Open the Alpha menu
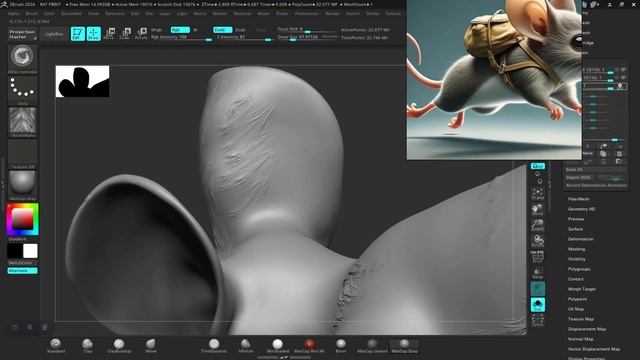Viewport: 640px width, 360px height. [13, 13]
